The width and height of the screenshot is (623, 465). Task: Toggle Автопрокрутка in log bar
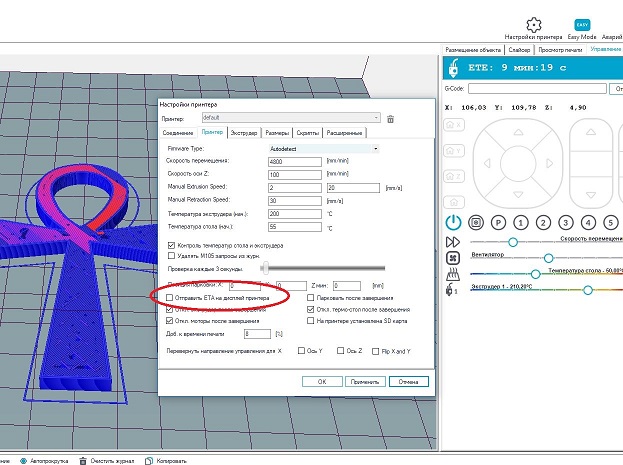[44, 461]
